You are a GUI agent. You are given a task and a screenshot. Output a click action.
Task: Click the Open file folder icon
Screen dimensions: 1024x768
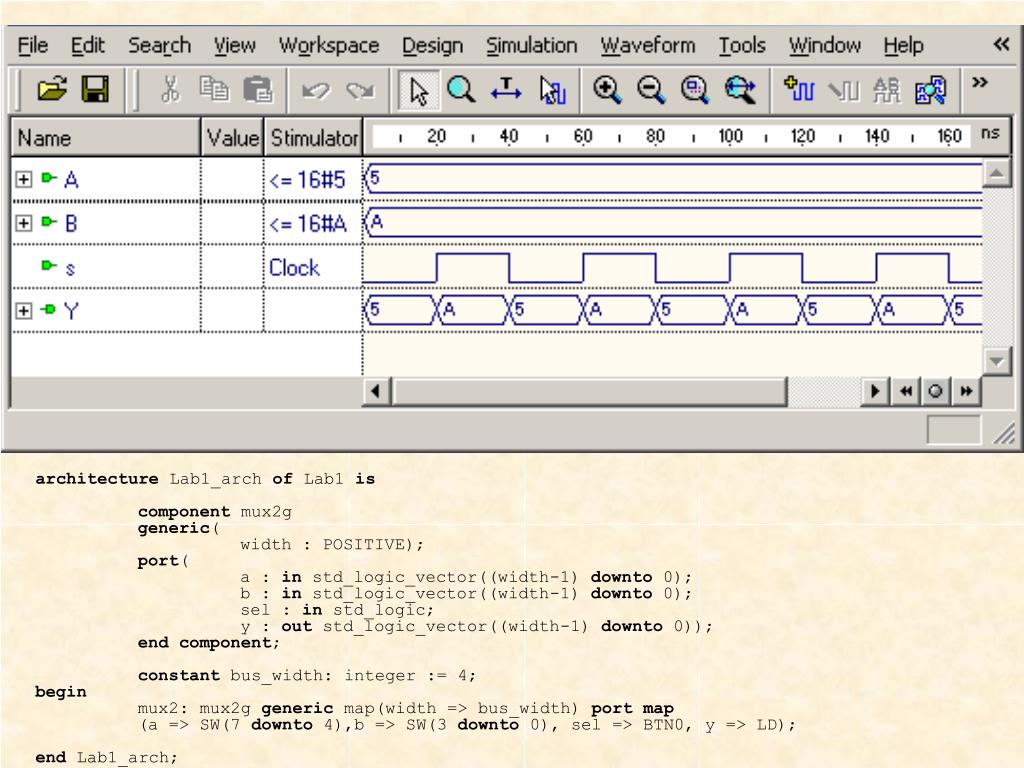click(x=52, y=89)
